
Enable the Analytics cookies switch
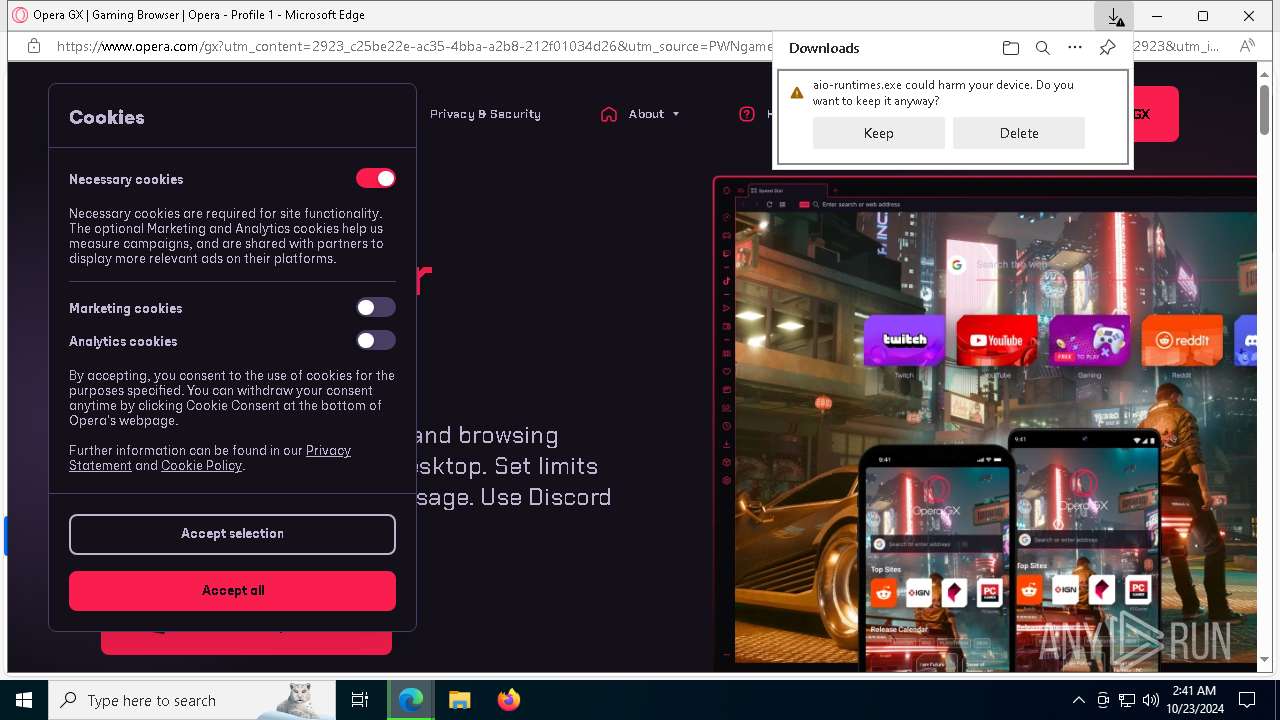click(x=376, y=341)
